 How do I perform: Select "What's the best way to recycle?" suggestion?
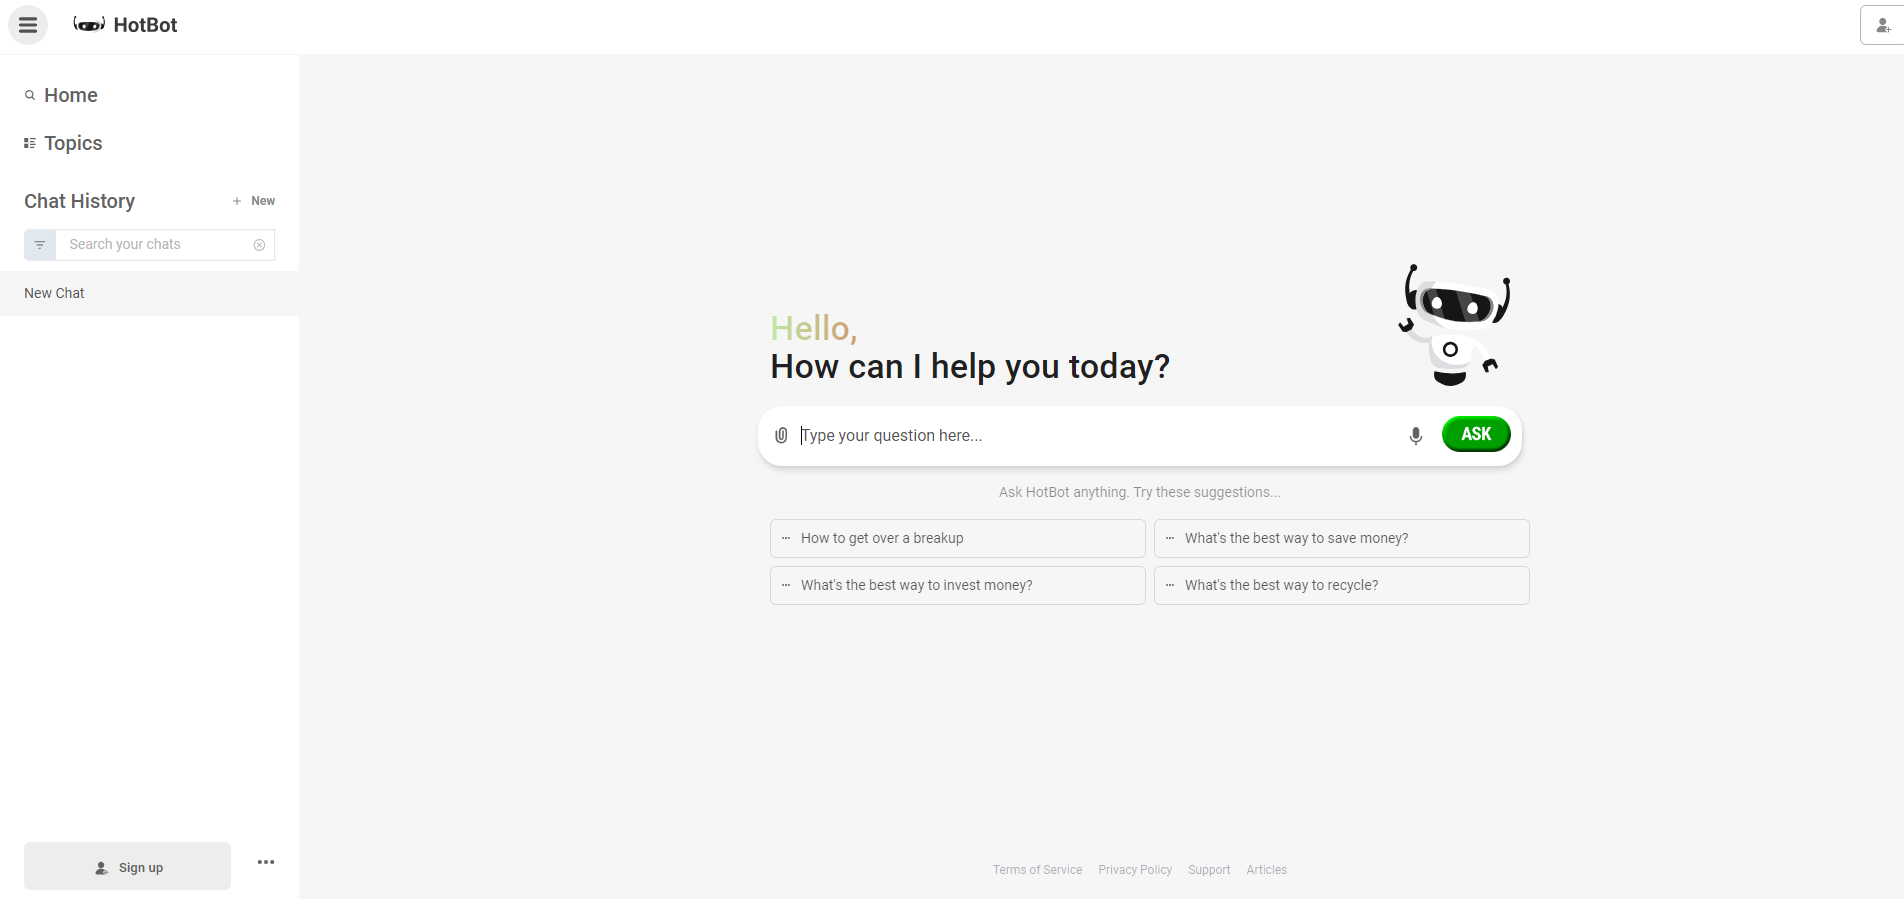(1341, 585)
